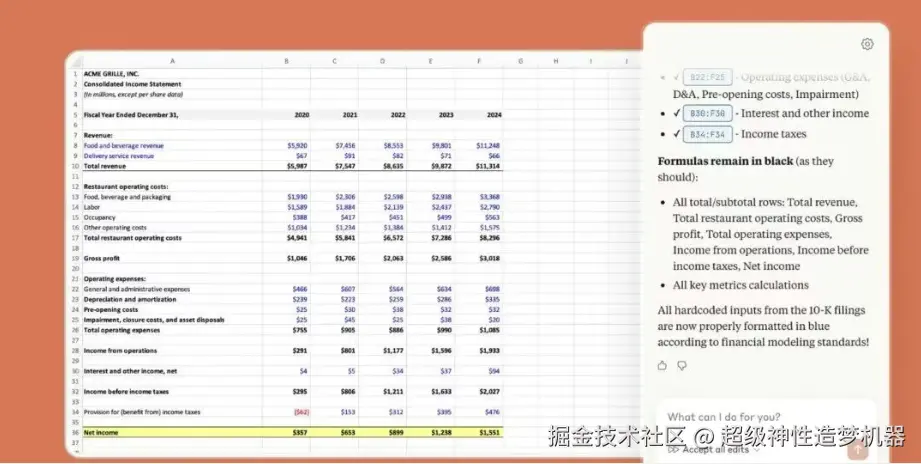This screenshot has height=464, width=921.
Task: Give thumbs down to the response
Action: pyautogui.click(x=682, y=365)
